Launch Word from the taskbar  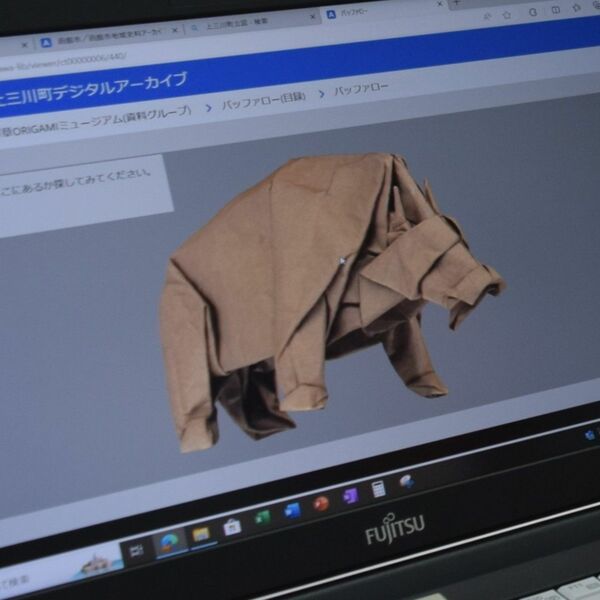(x=293, y=510)
